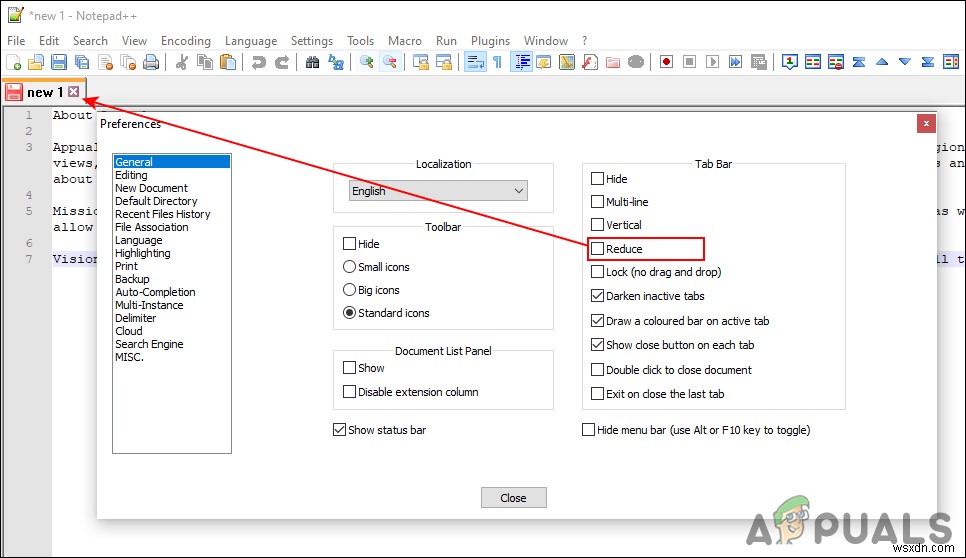Enable the Vertical tab bar checkbox
The width and height of the screenshot is (966, 558).
coord(597,224)
